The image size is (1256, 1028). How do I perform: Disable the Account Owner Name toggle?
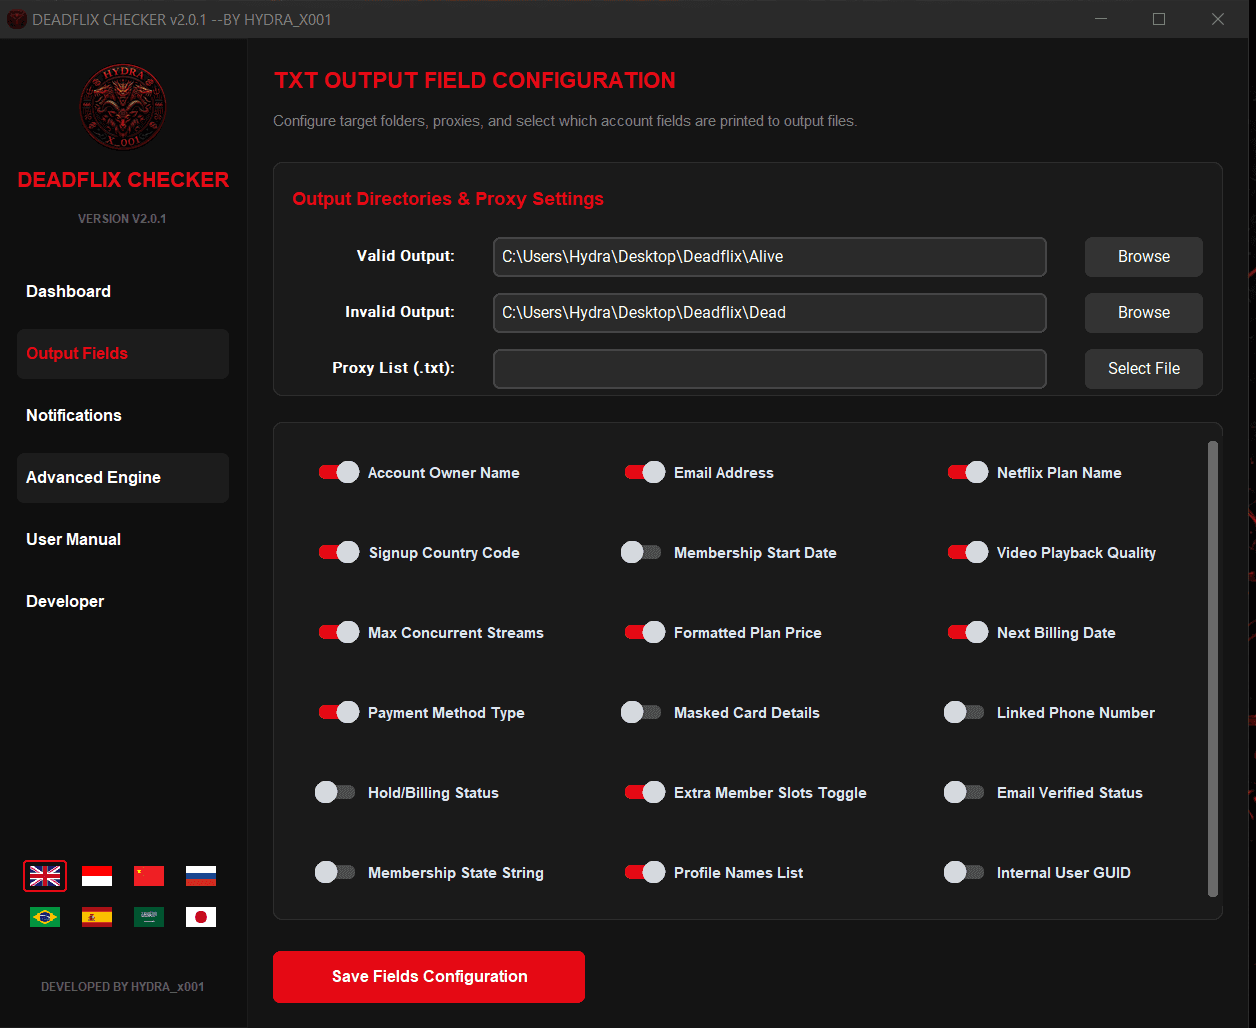pos(339,472)
